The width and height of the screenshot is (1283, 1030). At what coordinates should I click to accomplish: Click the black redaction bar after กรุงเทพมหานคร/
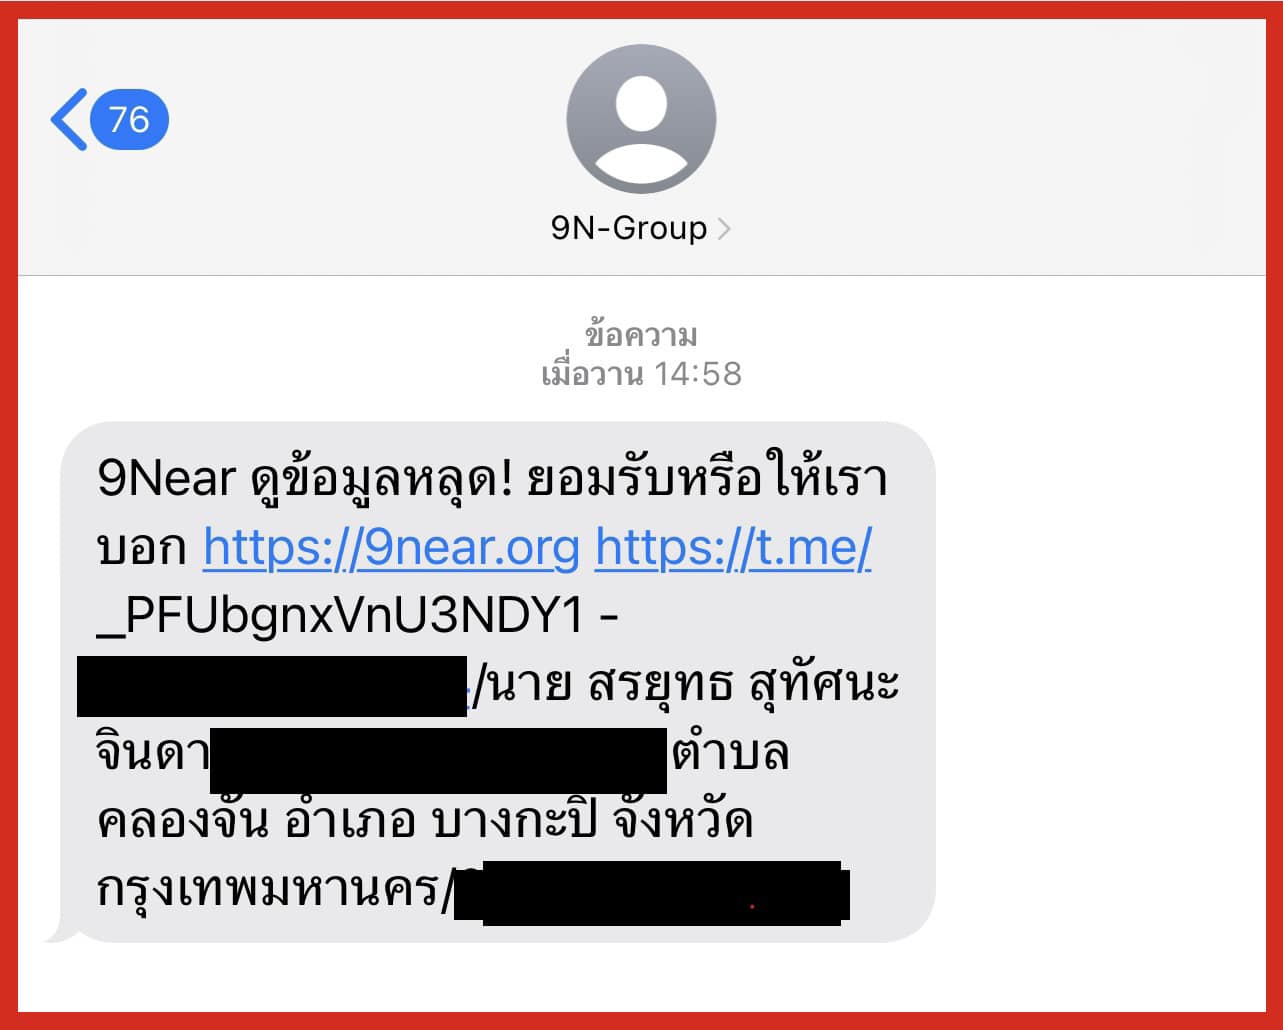(x=653, y=892)
